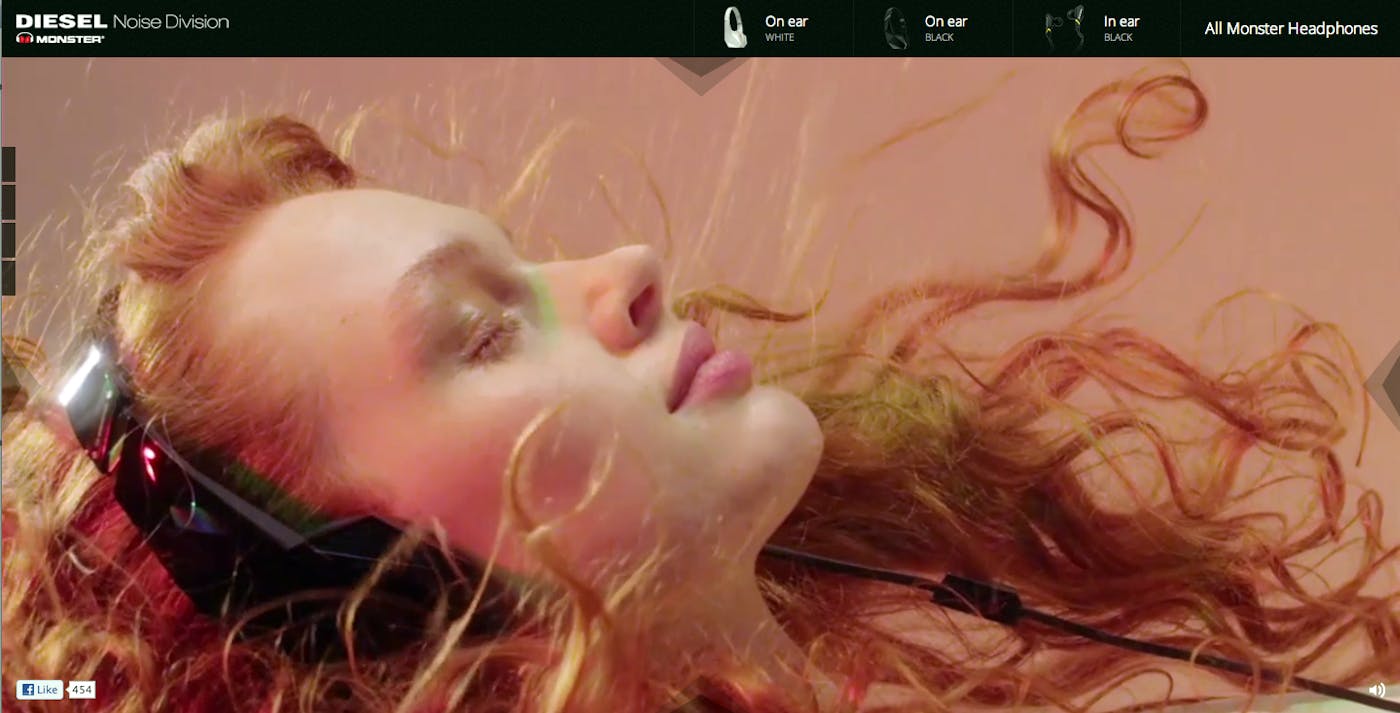Screen dimensions: 1400x713
Task: Click the Facebook Like button
Action: tap(40, 690)
